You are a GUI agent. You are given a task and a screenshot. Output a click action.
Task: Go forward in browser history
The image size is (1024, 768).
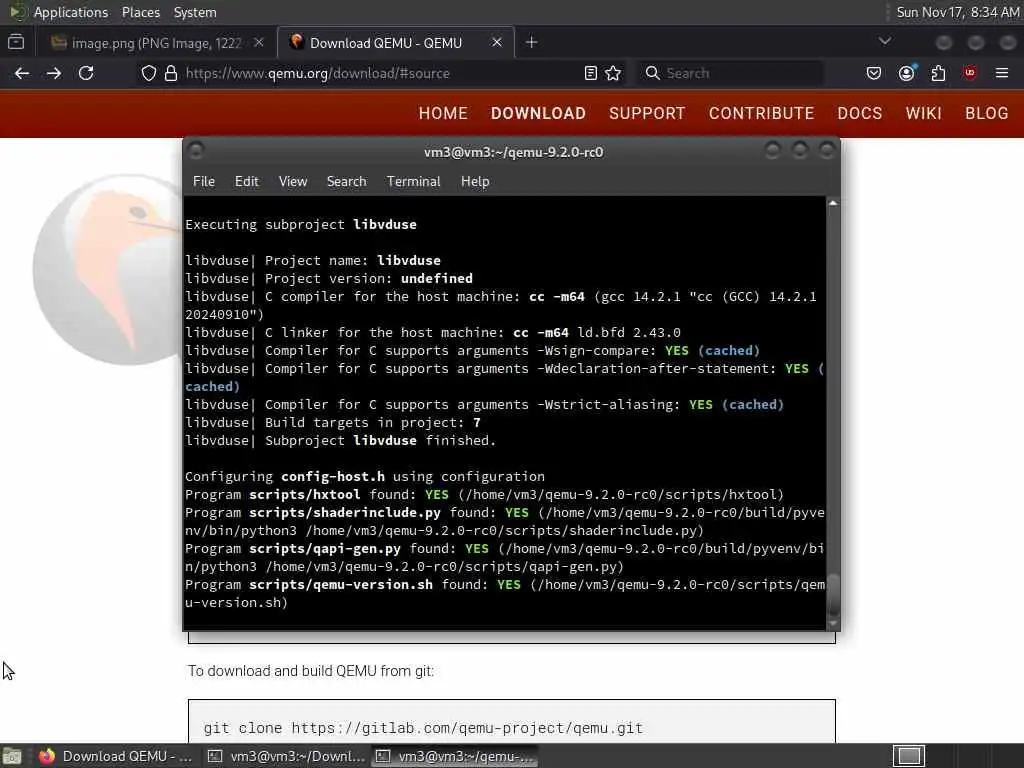pos(54,73)
